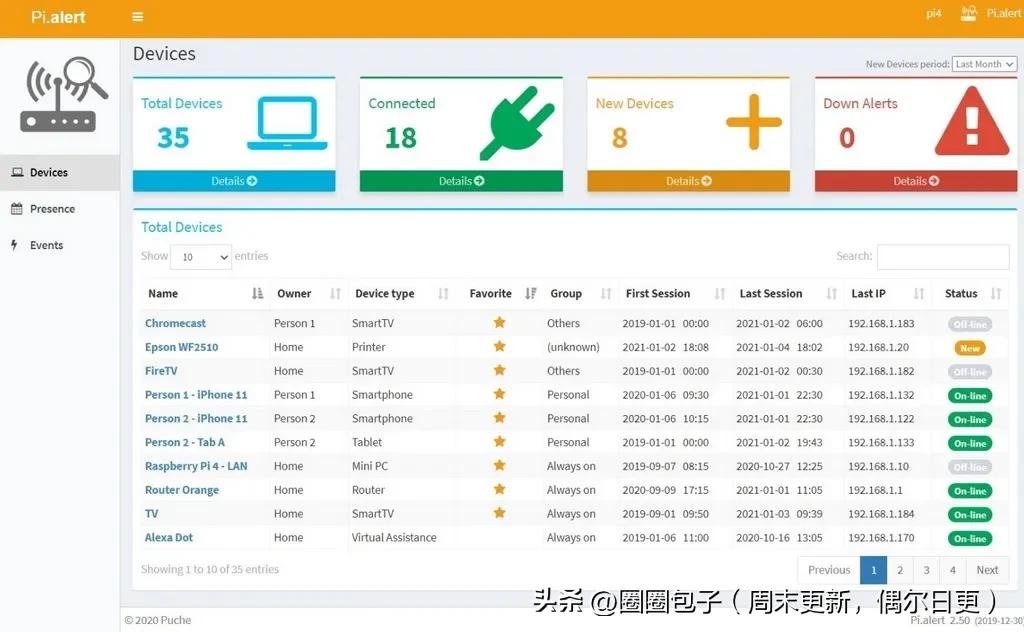Open the Alexa Dot device link
The height and width of the screenshot is (632, 1024).
click(169, 538)
